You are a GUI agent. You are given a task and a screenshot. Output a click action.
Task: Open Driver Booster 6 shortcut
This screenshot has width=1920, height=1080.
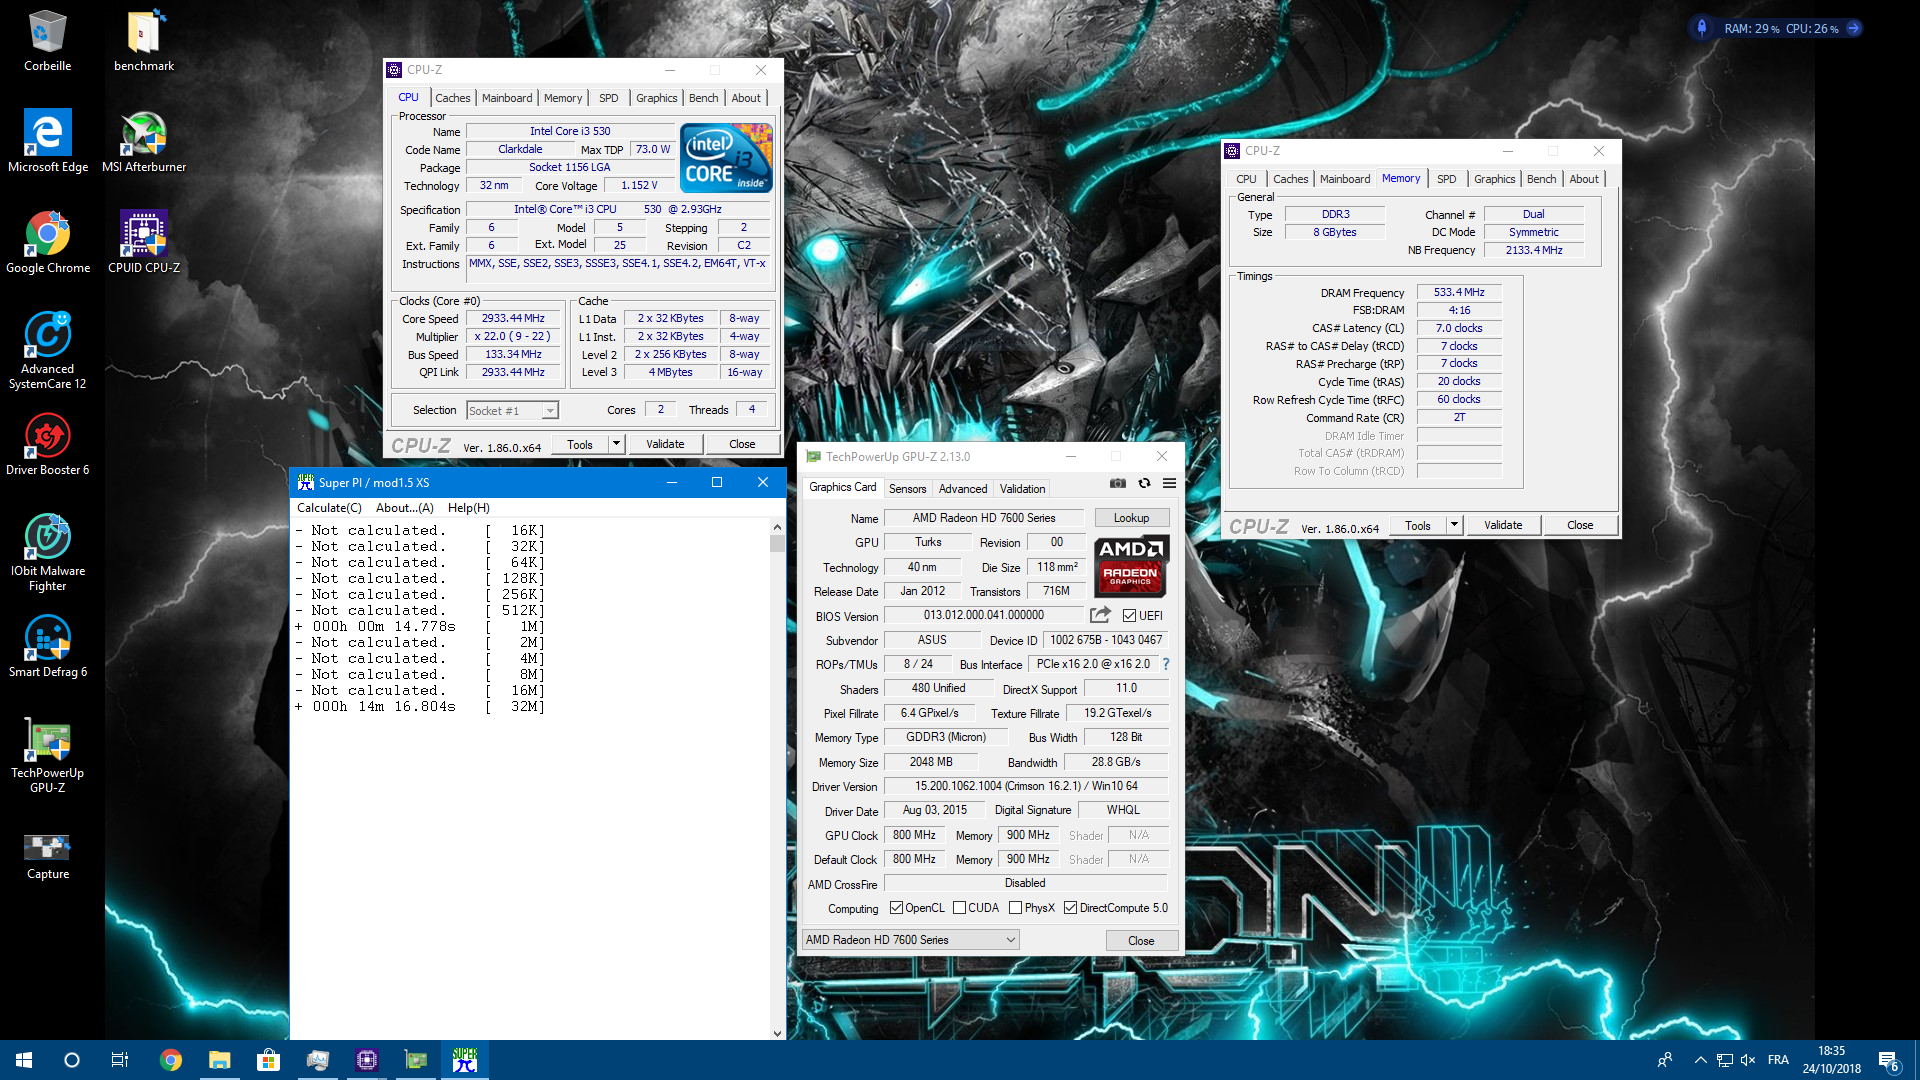(x=47, y=445)
